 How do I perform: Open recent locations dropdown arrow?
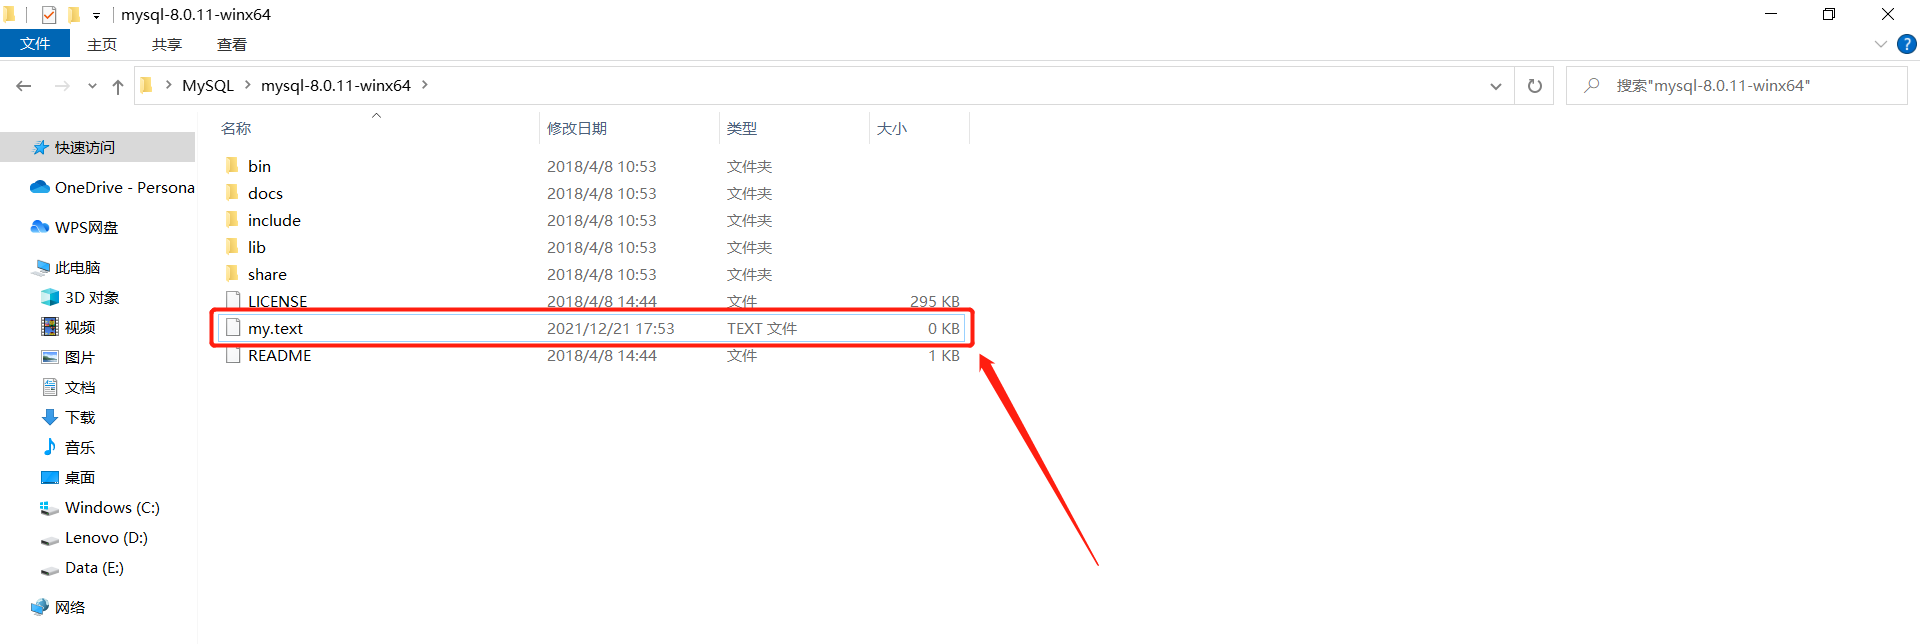click(x=92, y=86)
